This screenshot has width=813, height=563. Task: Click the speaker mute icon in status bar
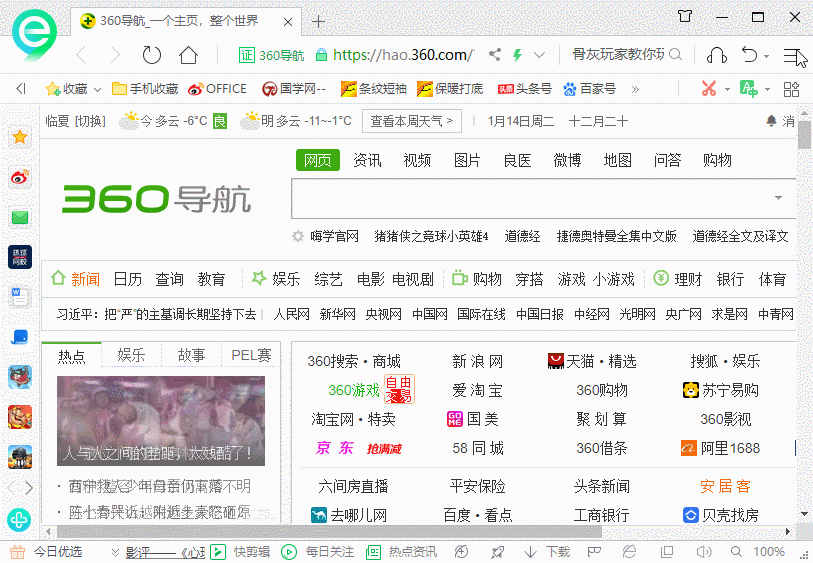pos(704,552)
